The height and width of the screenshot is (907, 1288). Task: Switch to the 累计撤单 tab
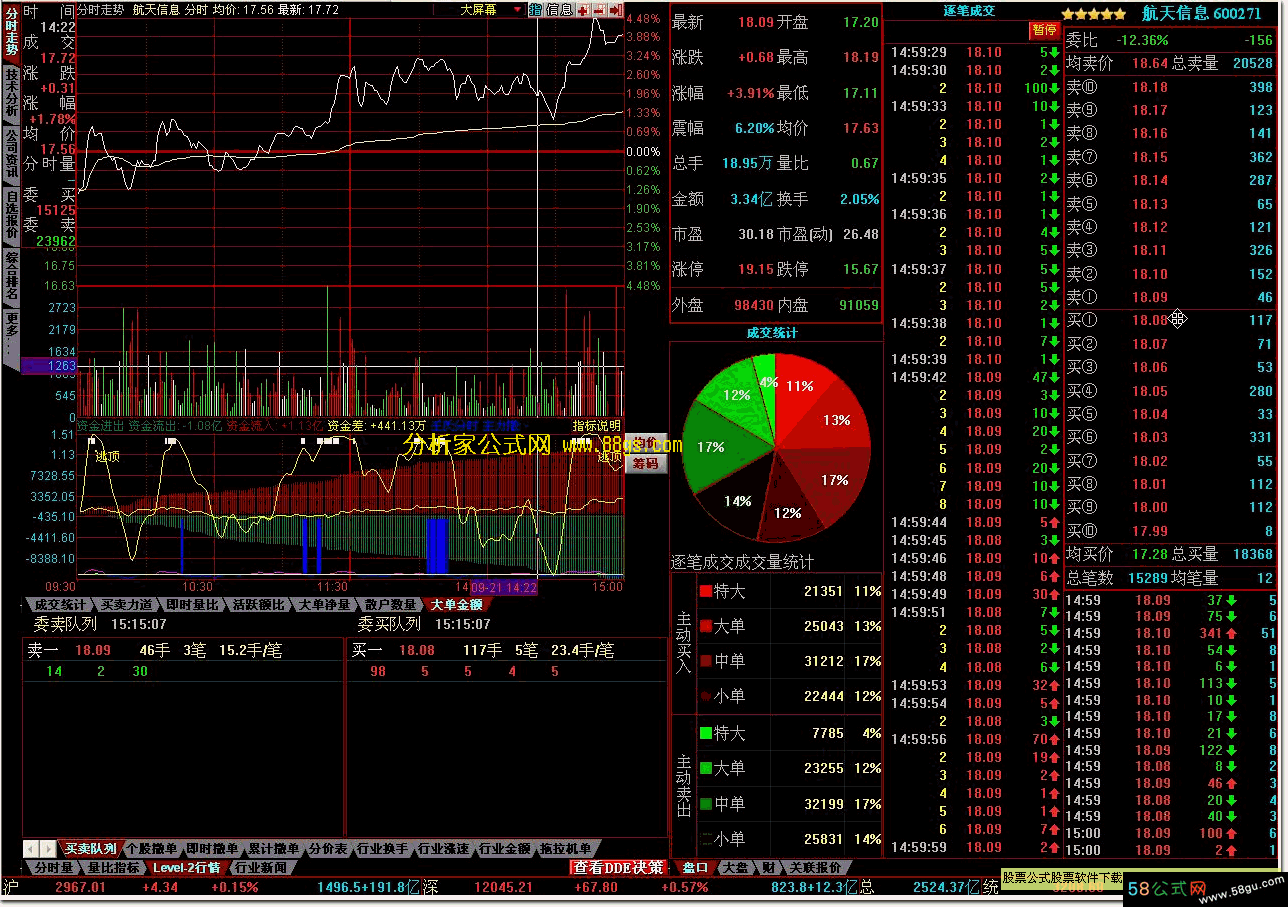(274, 848)
